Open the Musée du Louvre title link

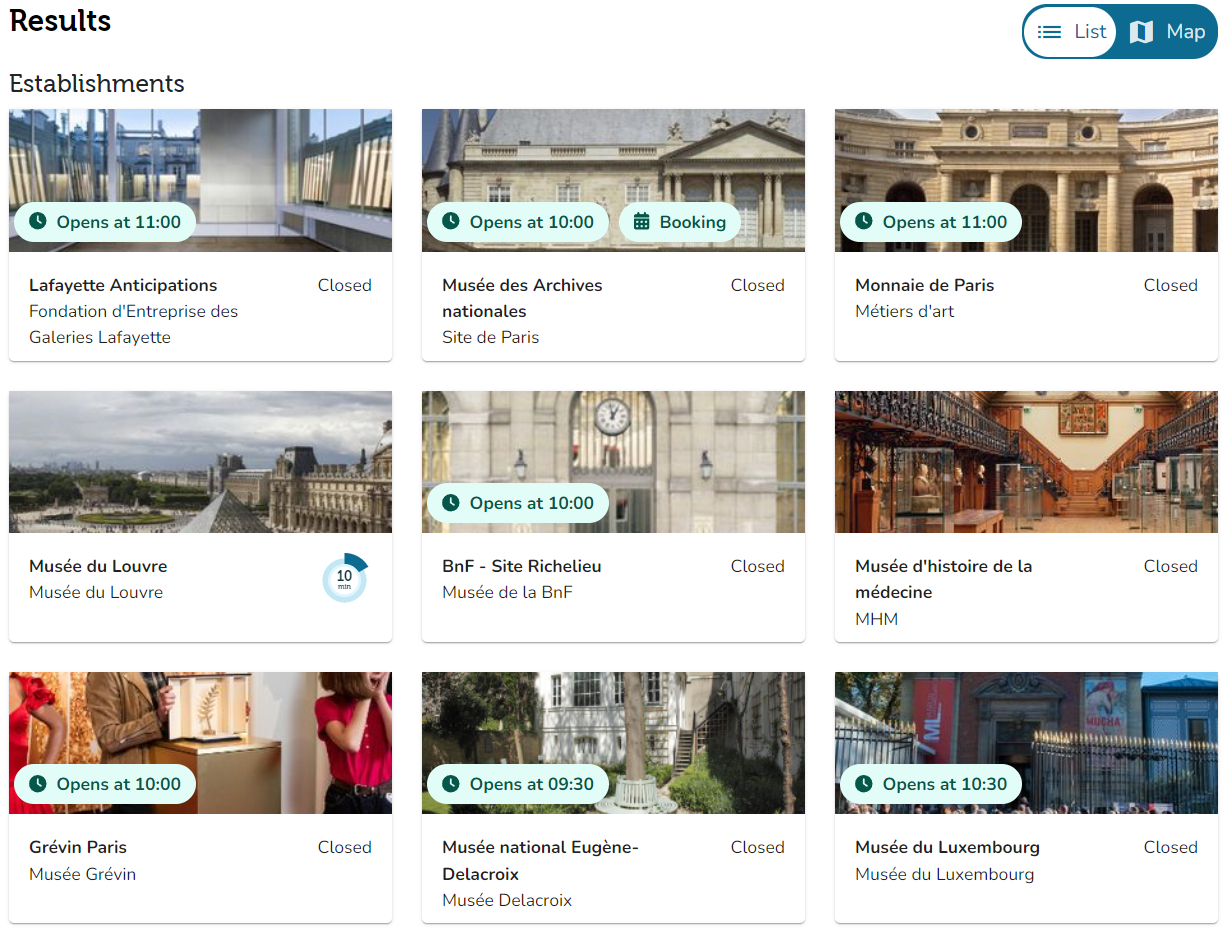[x=98, y=566]
